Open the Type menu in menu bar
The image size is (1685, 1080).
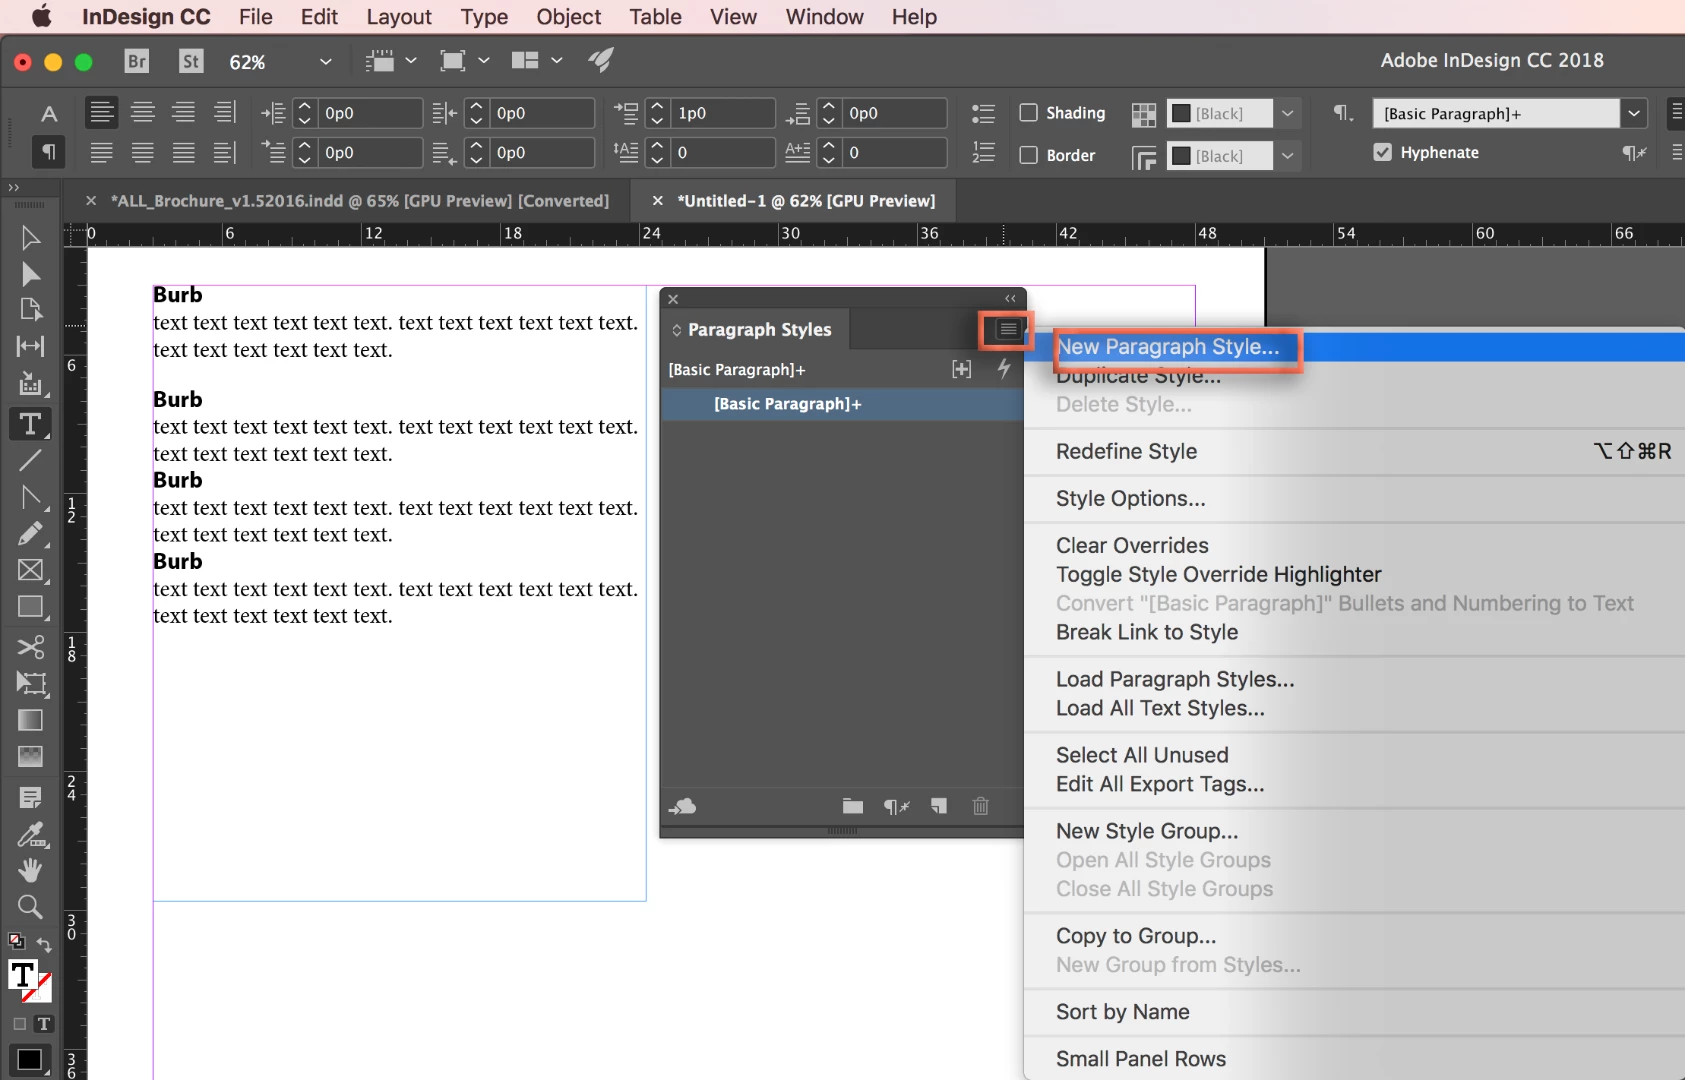tap(484, 17)
